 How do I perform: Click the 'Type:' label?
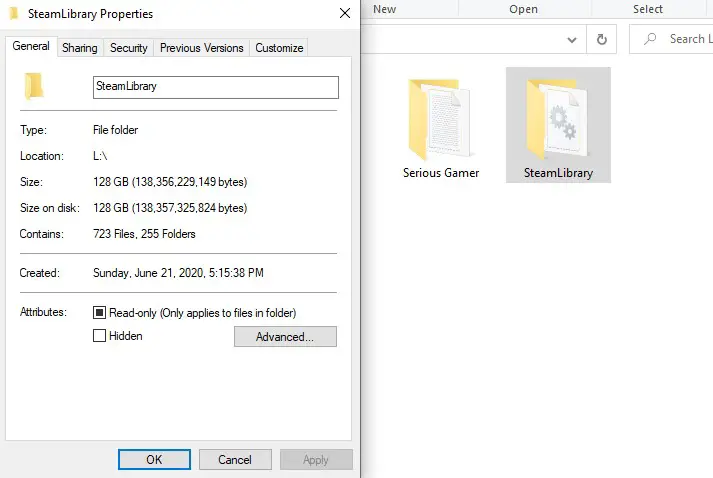tap(33, 130)
